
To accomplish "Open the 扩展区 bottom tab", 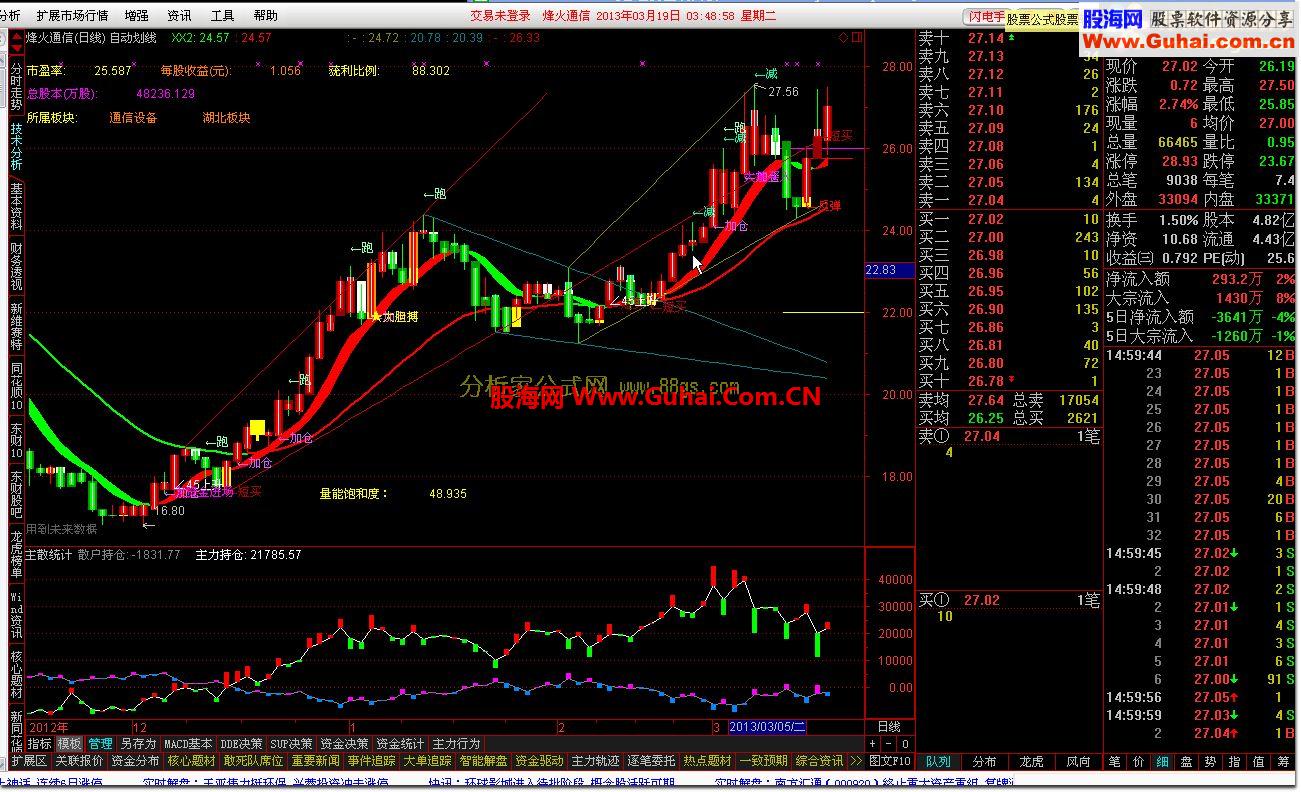I will [30, 761].
